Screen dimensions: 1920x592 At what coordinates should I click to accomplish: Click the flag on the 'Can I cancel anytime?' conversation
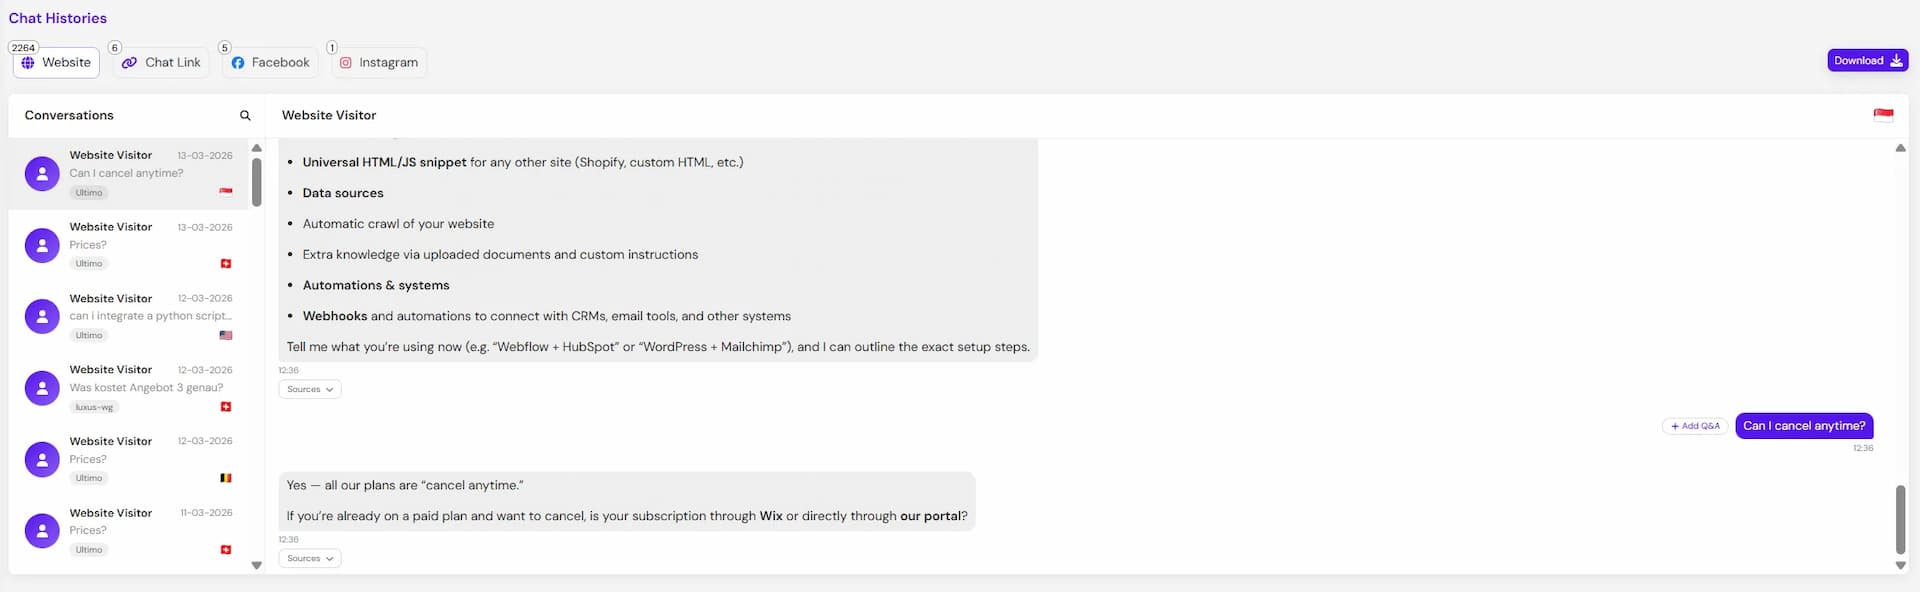tap(226, 191)
